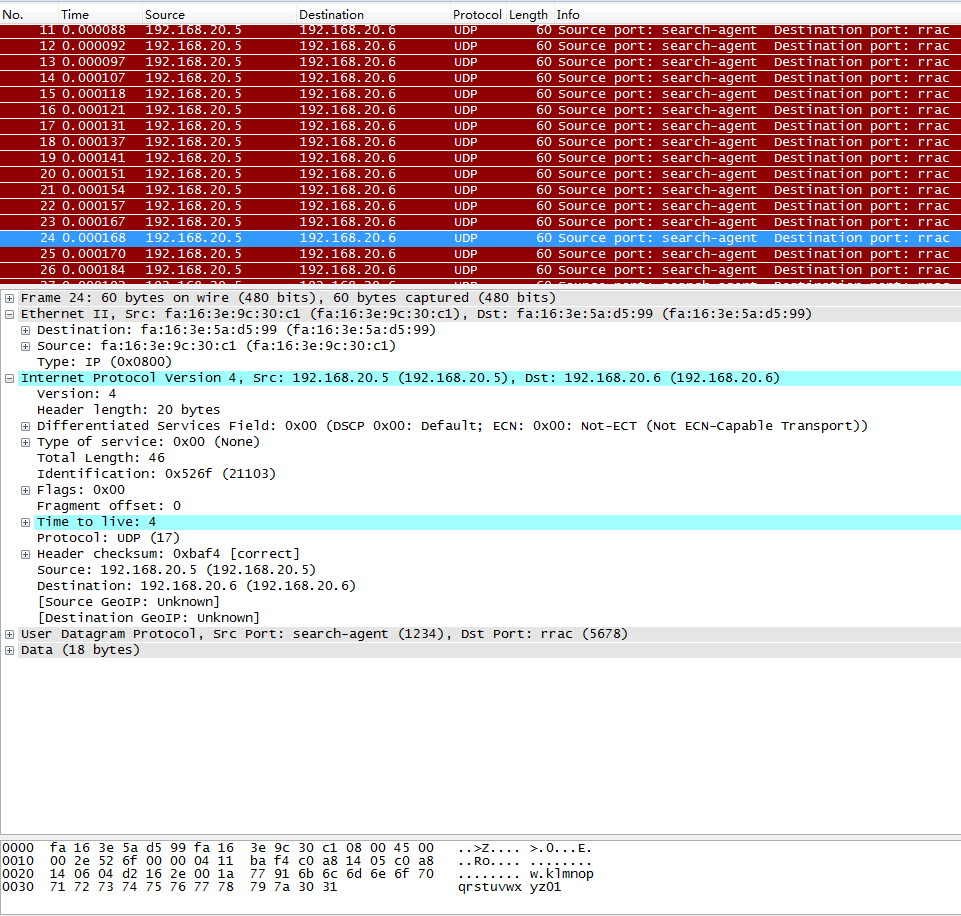The image size is (961, 916).
Task: Select packet number 11 row
Action: [x=480, y=30]
